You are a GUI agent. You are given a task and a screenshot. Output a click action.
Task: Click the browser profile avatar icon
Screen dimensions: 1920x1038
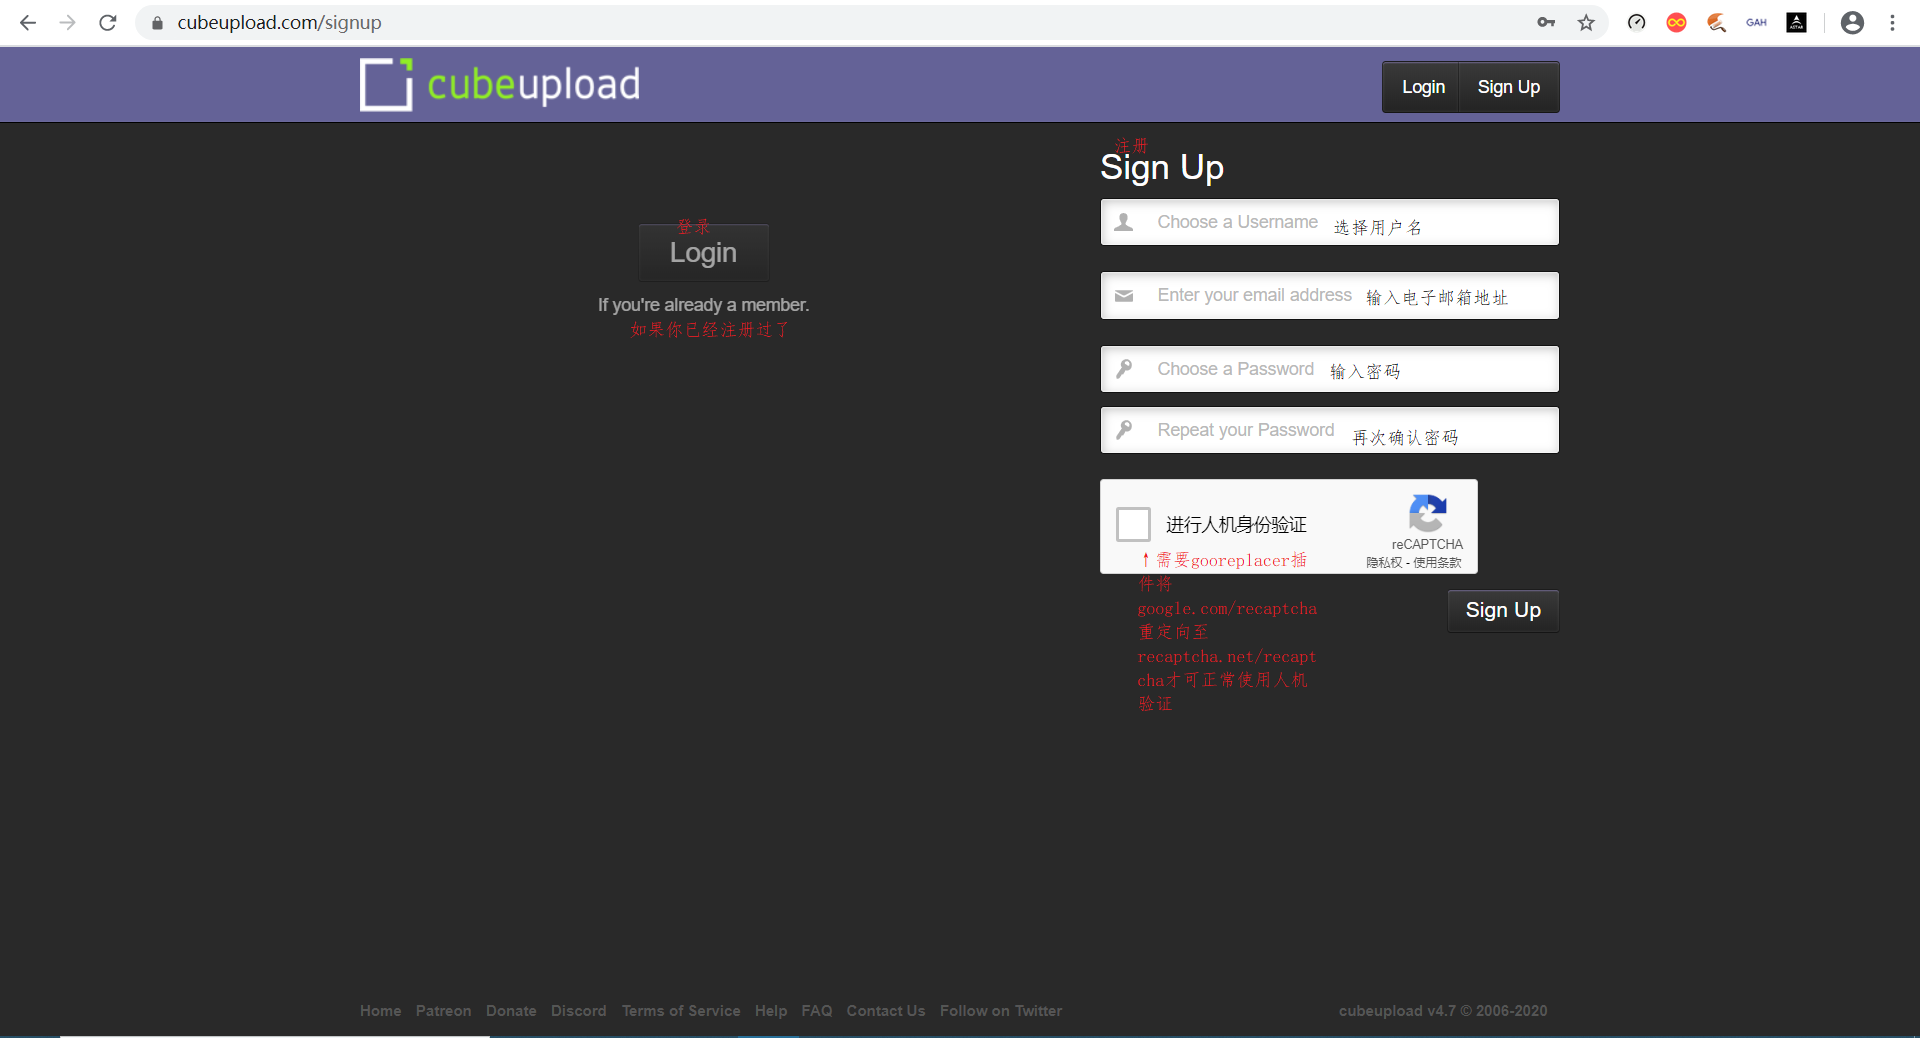tap(1852, 22)
